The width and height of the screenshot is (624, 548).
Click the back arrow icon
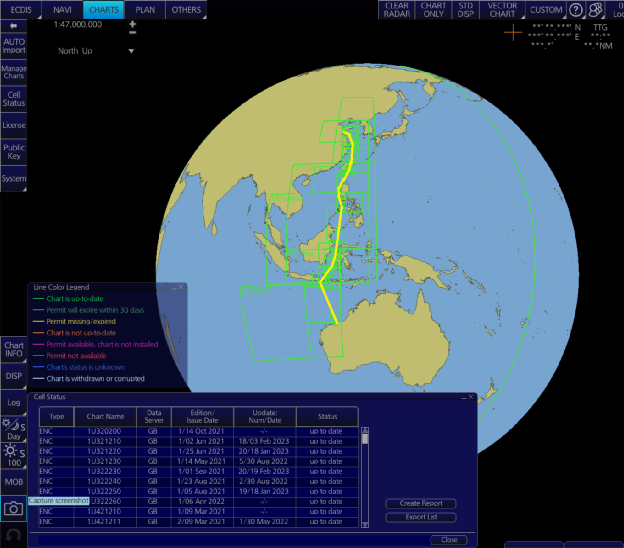click(x=13, y=26)
